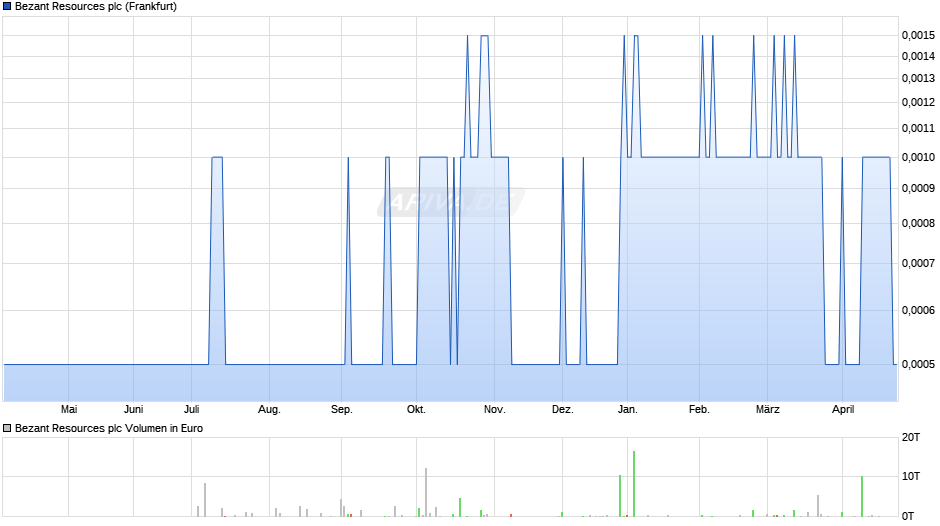
Task: Click the 'Bezant Resources plc Volumen in Euro' label
Action: click(109, 428)
